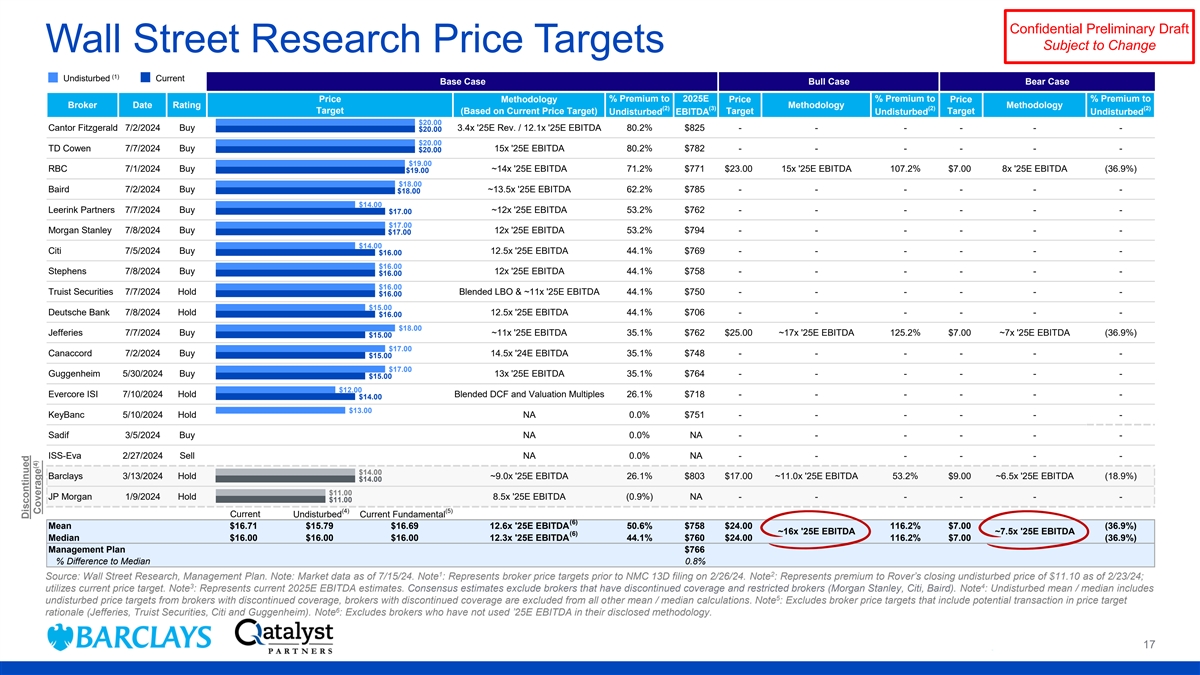This screenshot has height=675, width=1200.
Task: Click the dark blue Current legend square
Action: click(x=147, y=78)
